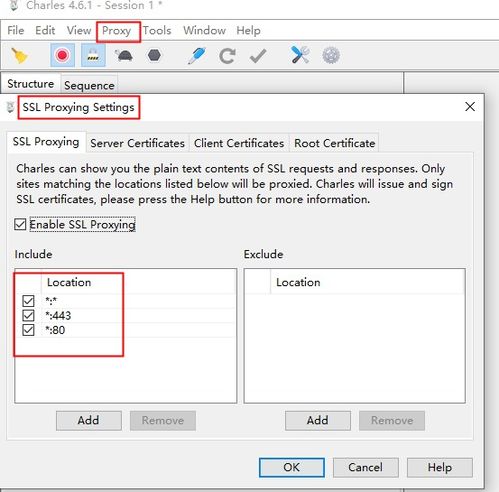The height and width of the screenshot is (492, 499).
Task: Toggle the red Record button
Action: coord(62,55)
